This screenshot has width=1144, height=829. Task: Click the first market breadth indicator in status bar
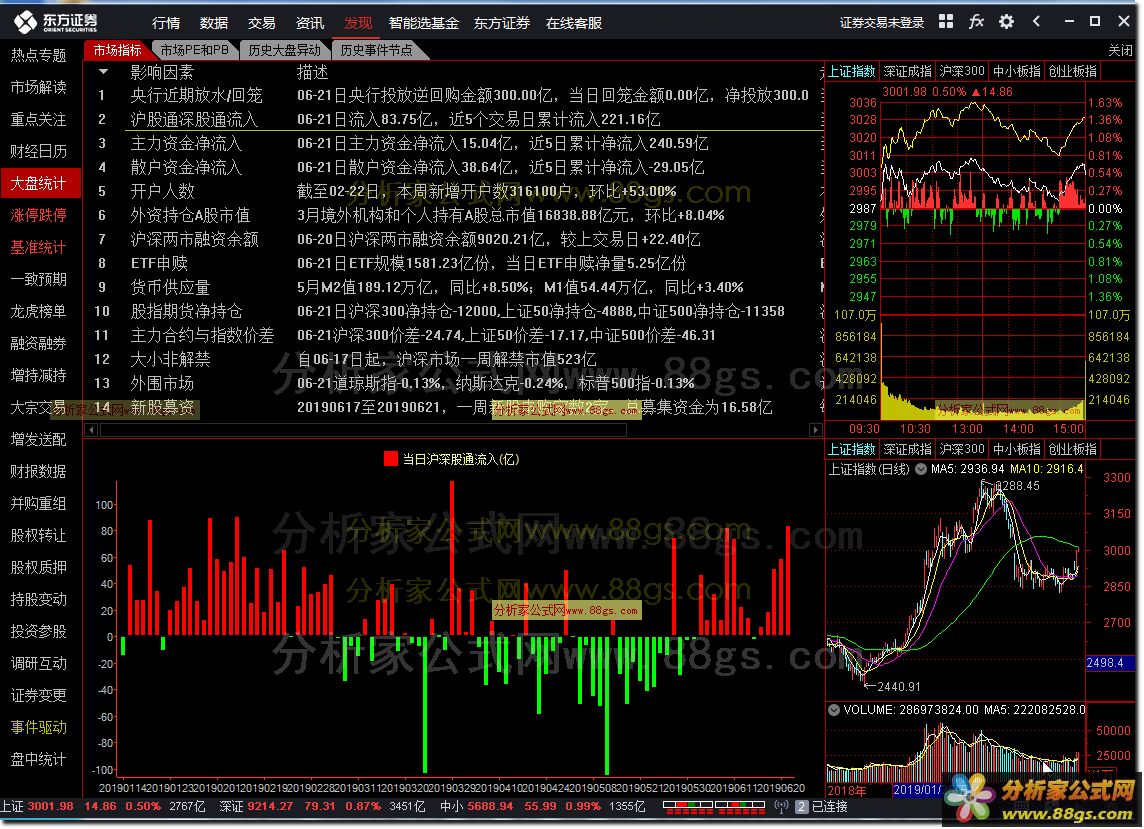coord(687,807)
